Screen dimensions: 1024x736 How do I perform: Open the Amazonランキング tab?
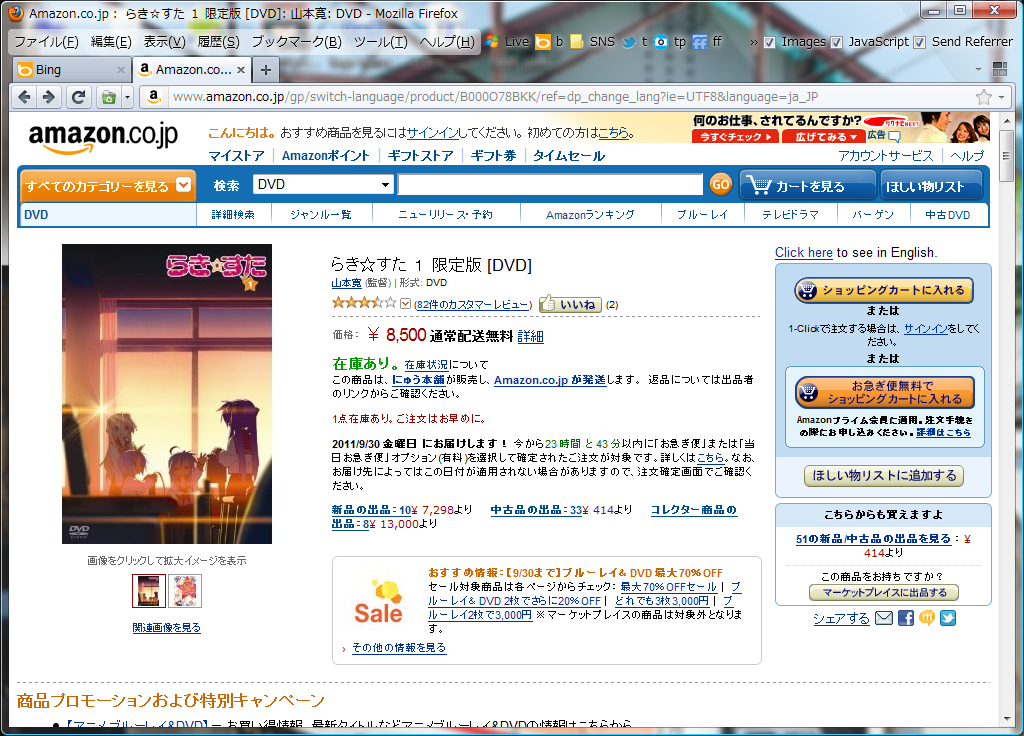tap(590, 214)
